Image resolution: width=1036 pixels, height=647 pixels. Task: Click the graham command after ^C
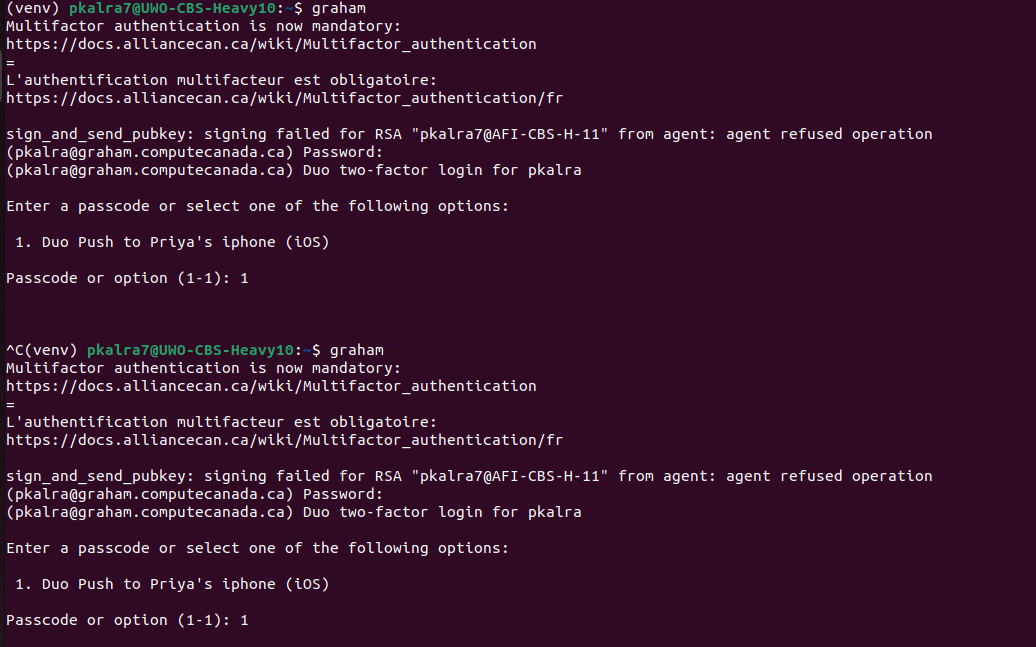[355, 350]
